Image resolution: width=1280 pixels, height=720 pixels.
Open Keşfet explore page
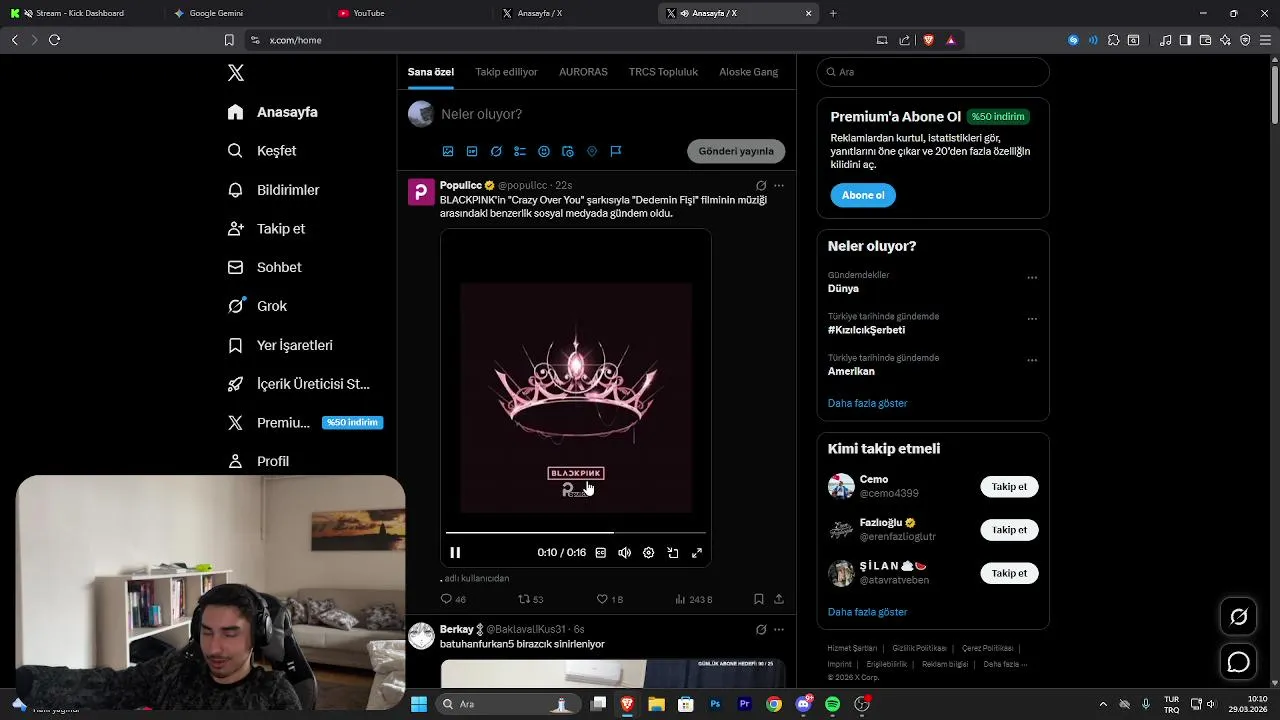262,151
